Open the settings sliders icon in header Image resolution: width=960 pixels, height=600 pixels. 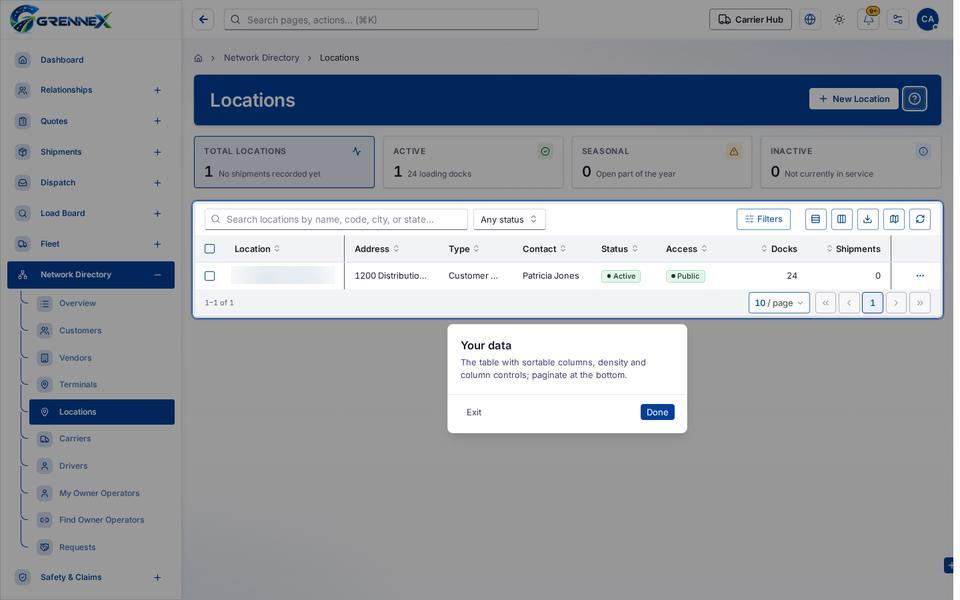click(898, 20)
